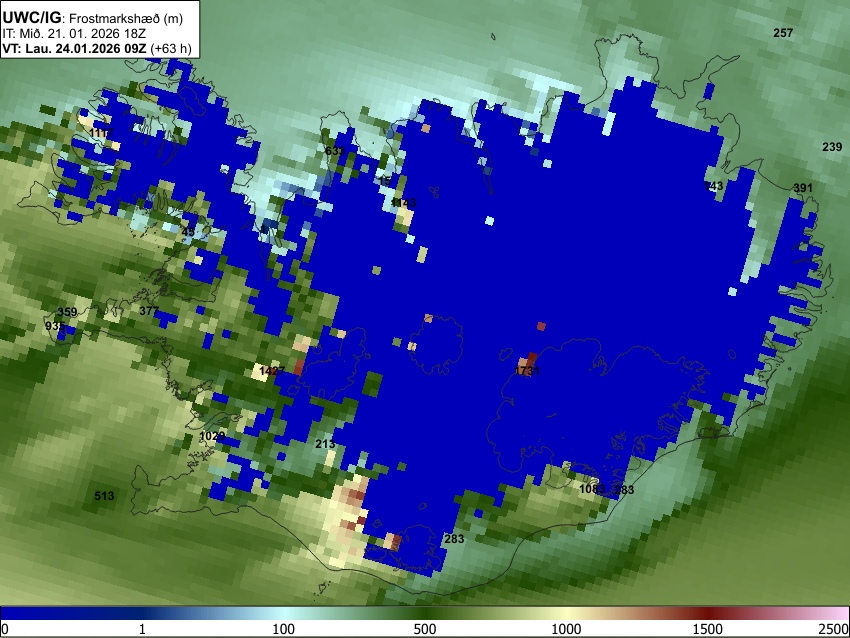
Task: Select the map value label "213"
Action: tap(325, 444)
